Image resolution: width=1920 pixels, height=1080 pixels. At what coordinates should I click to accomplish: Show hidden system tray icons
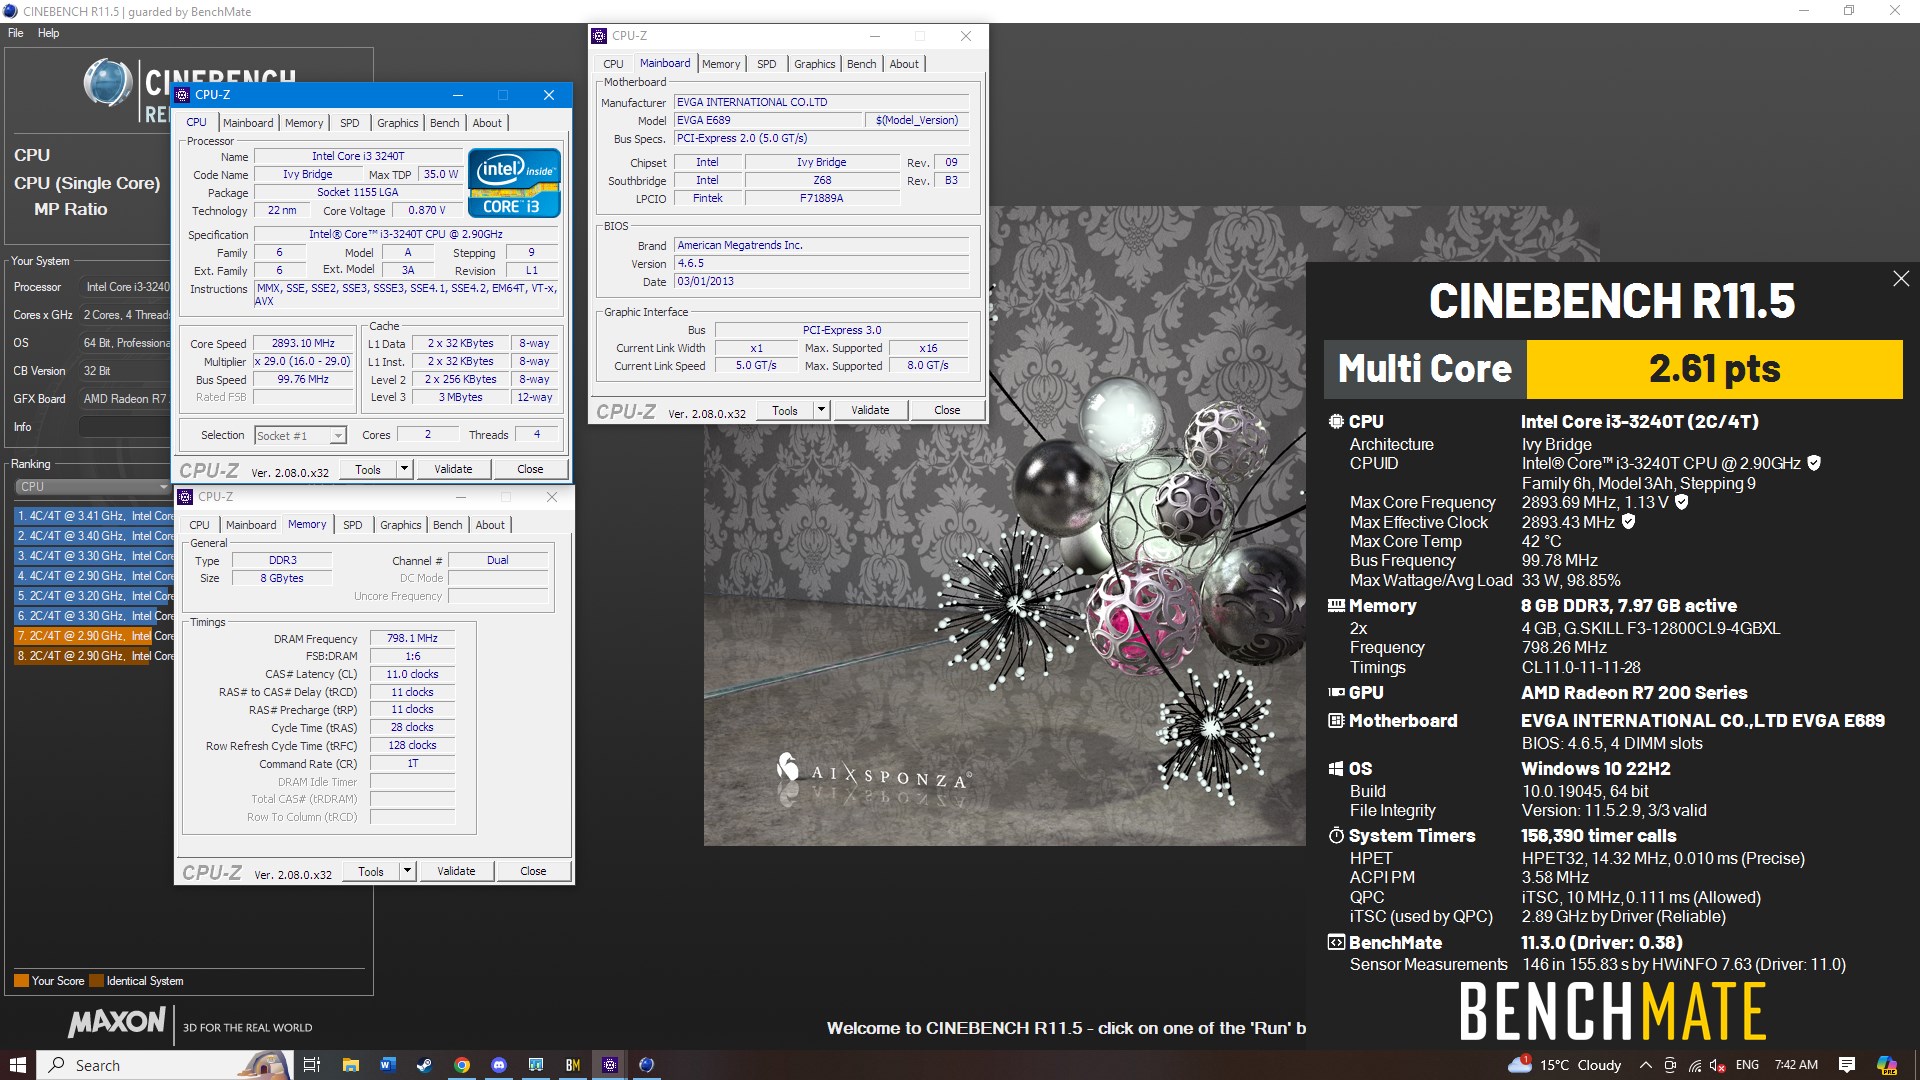coord(1645,1065)
